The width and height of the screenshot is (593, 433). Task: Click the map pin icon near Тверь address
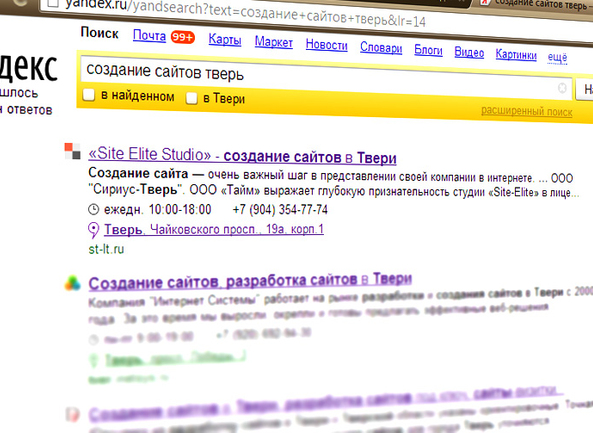pos(93,230)
